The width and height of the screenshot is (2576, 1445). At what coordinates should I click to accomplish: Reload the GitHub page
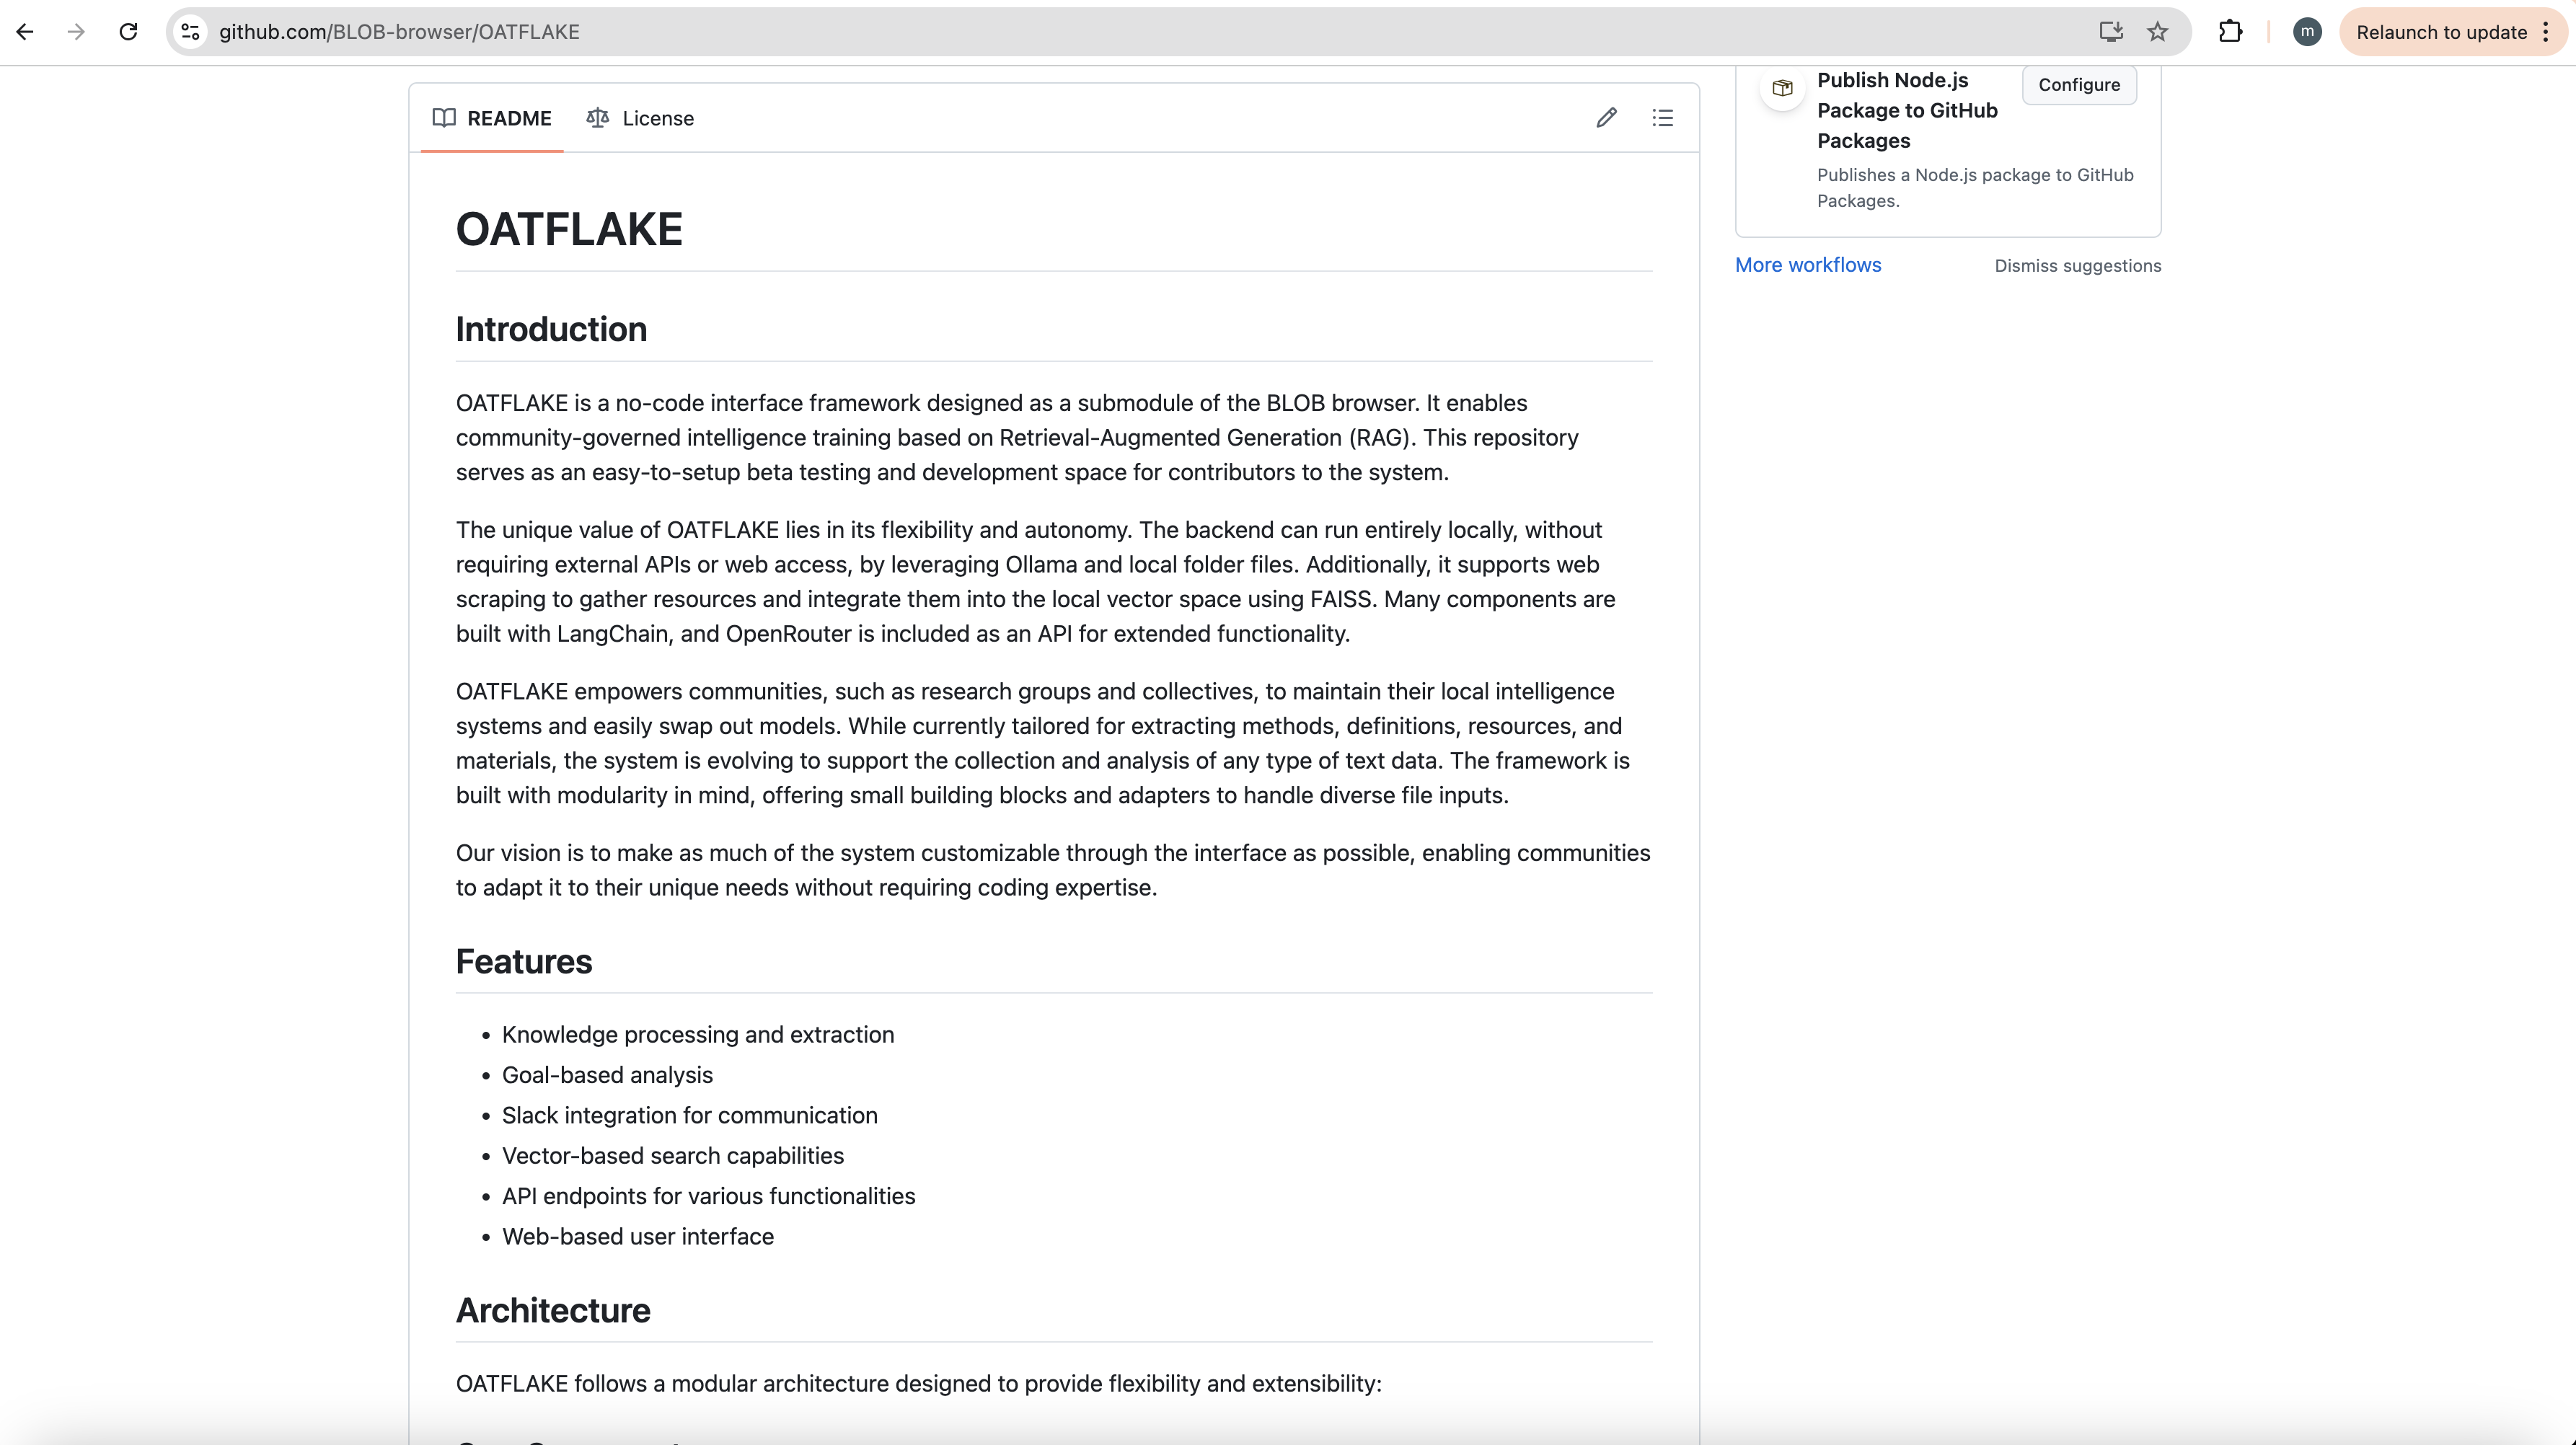(128, 32)
